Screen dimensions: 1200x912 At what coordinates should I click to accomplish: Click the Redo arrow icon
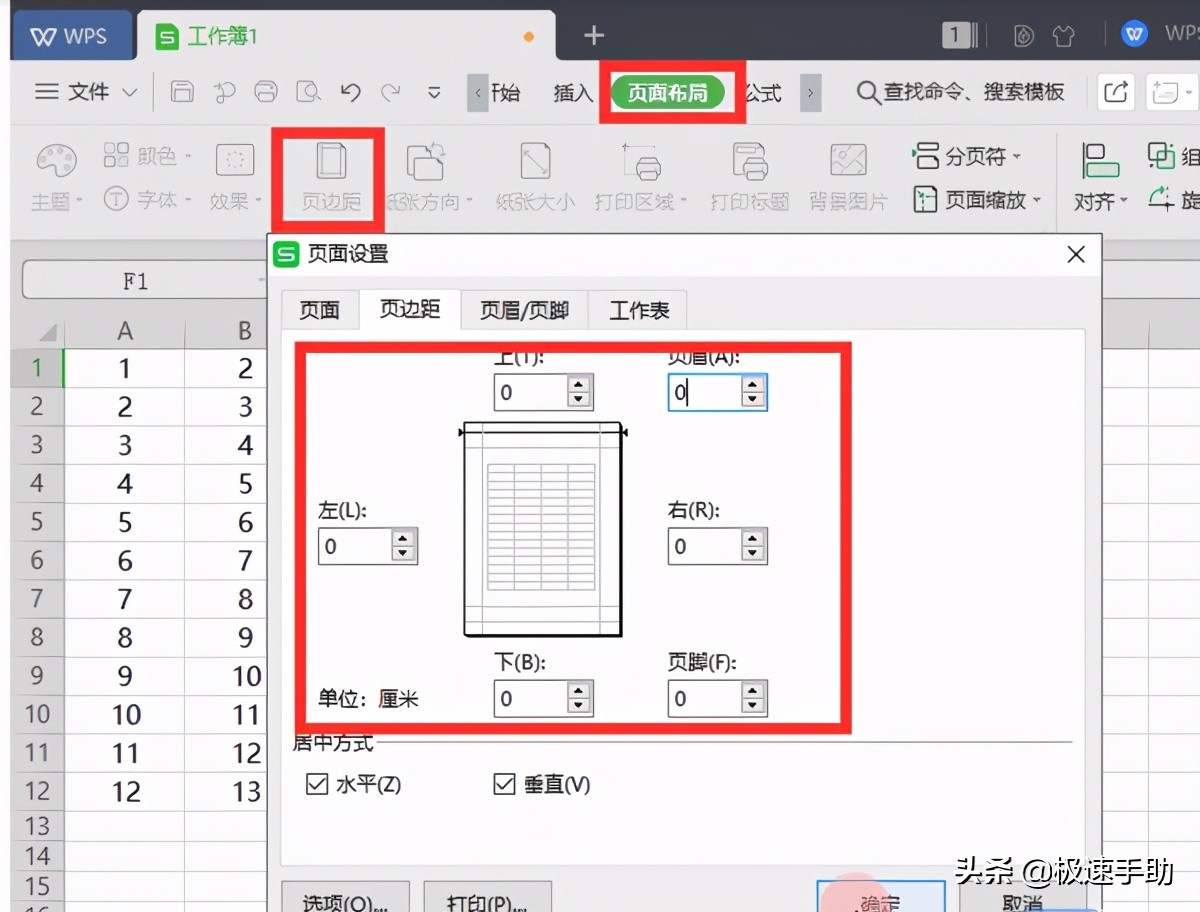[x=391, y=92]
